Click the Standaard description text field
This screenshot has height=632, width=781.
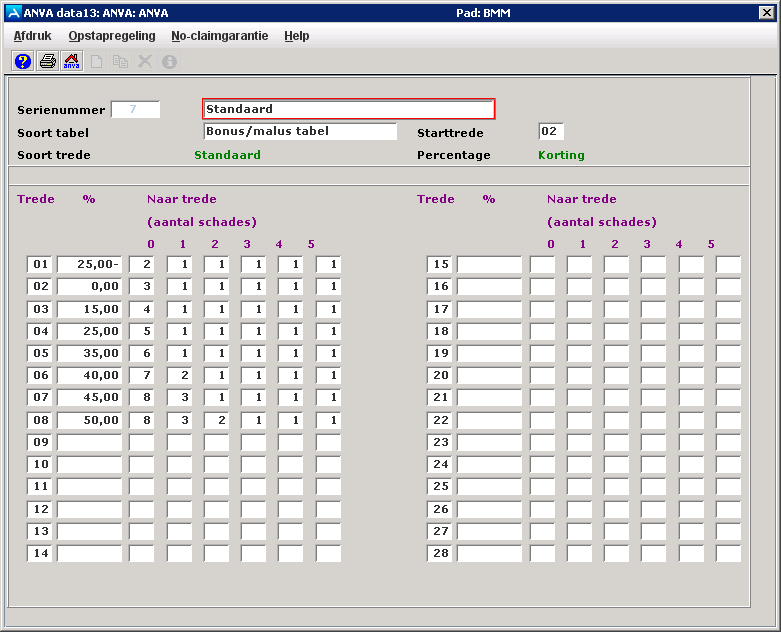(x=348, y=109)
